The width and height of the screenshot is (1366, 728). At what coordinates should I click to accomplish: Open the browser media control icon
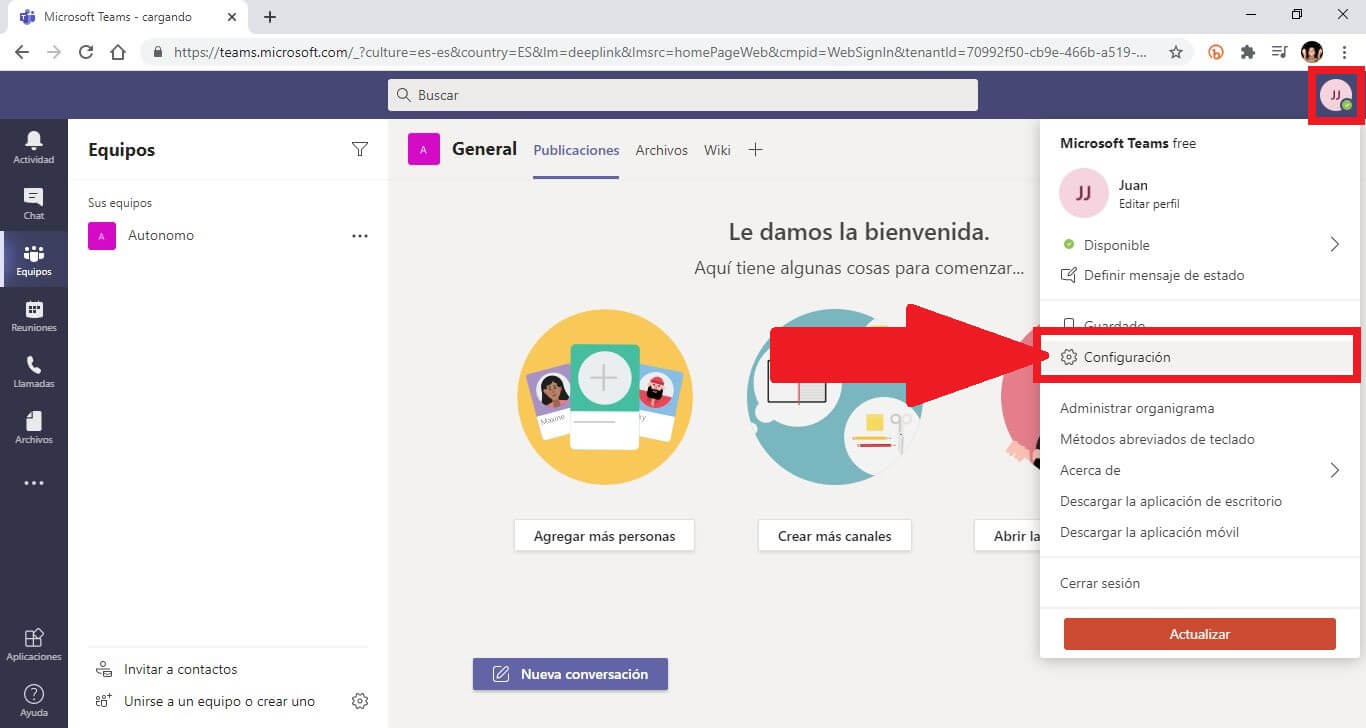click(x=1279, y=52)
